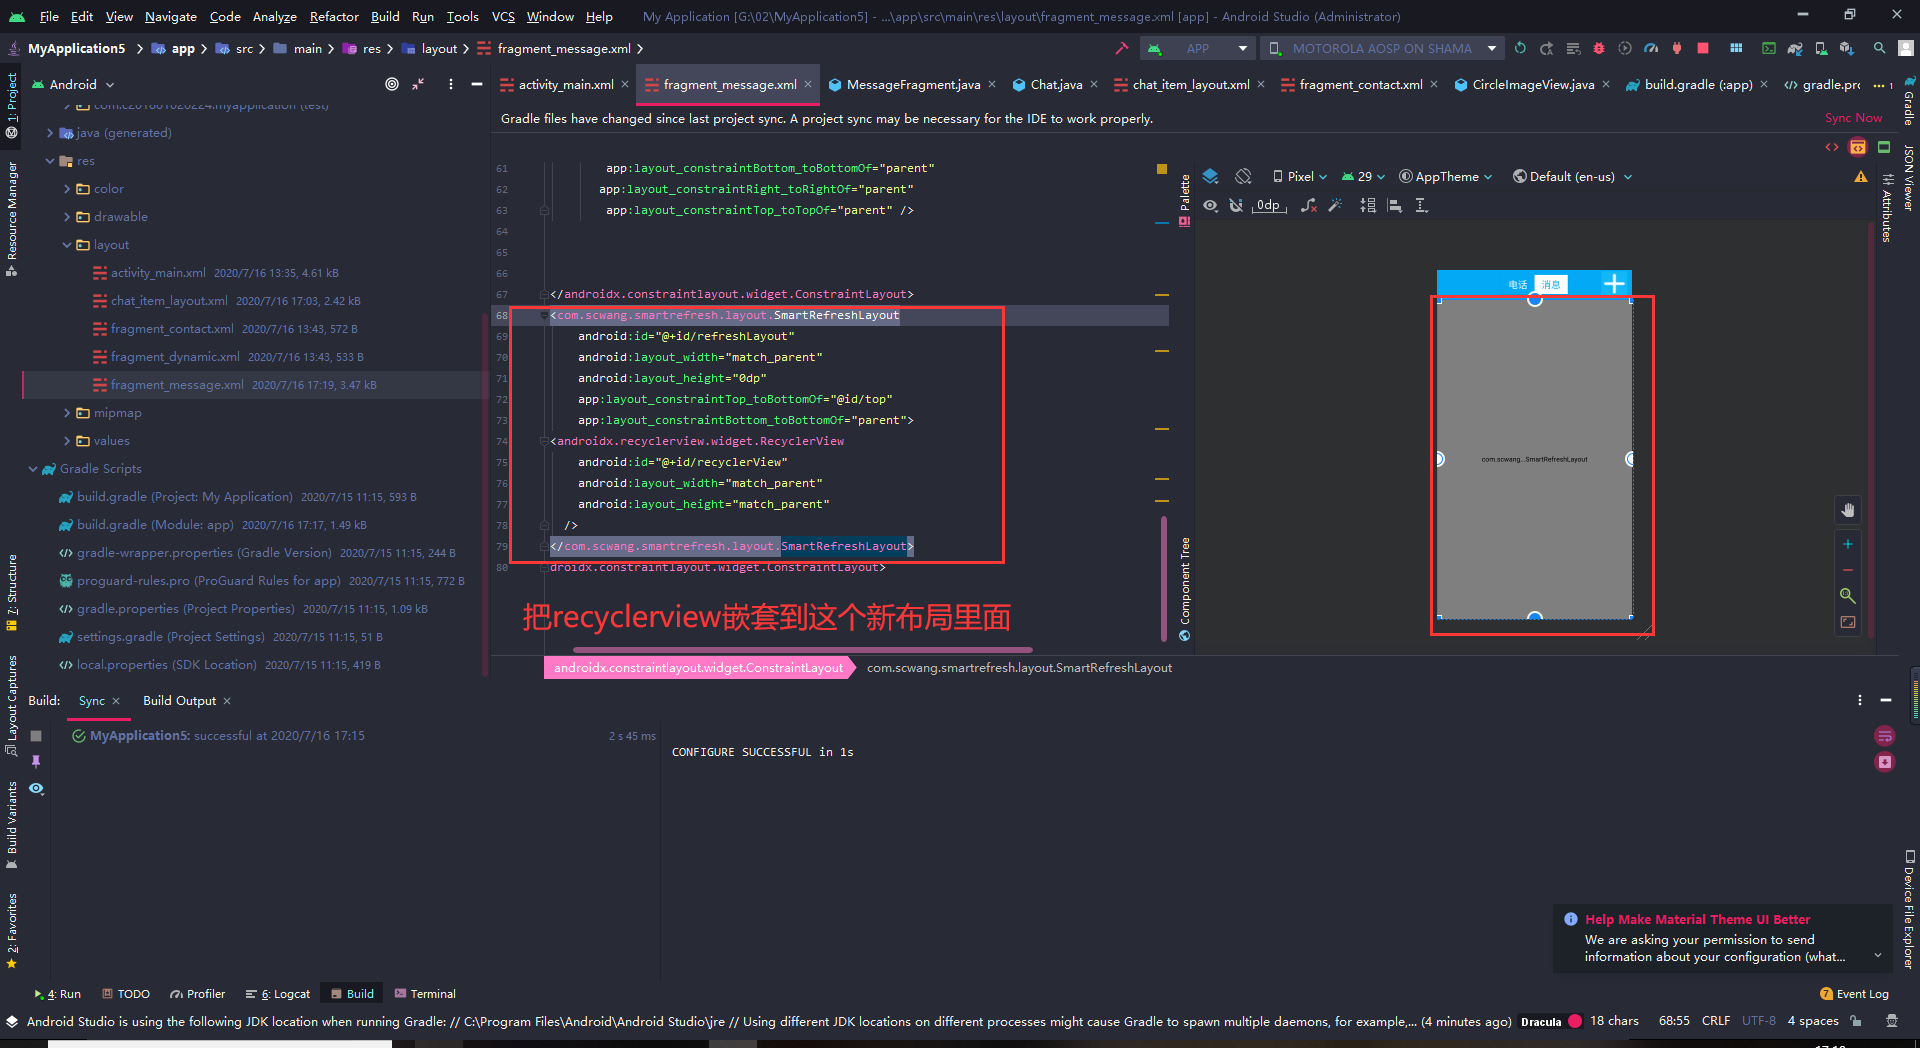Open the Android project view dropdown
The height and width of the screenshot is (1048, 1920).
[x=74, y=84]
